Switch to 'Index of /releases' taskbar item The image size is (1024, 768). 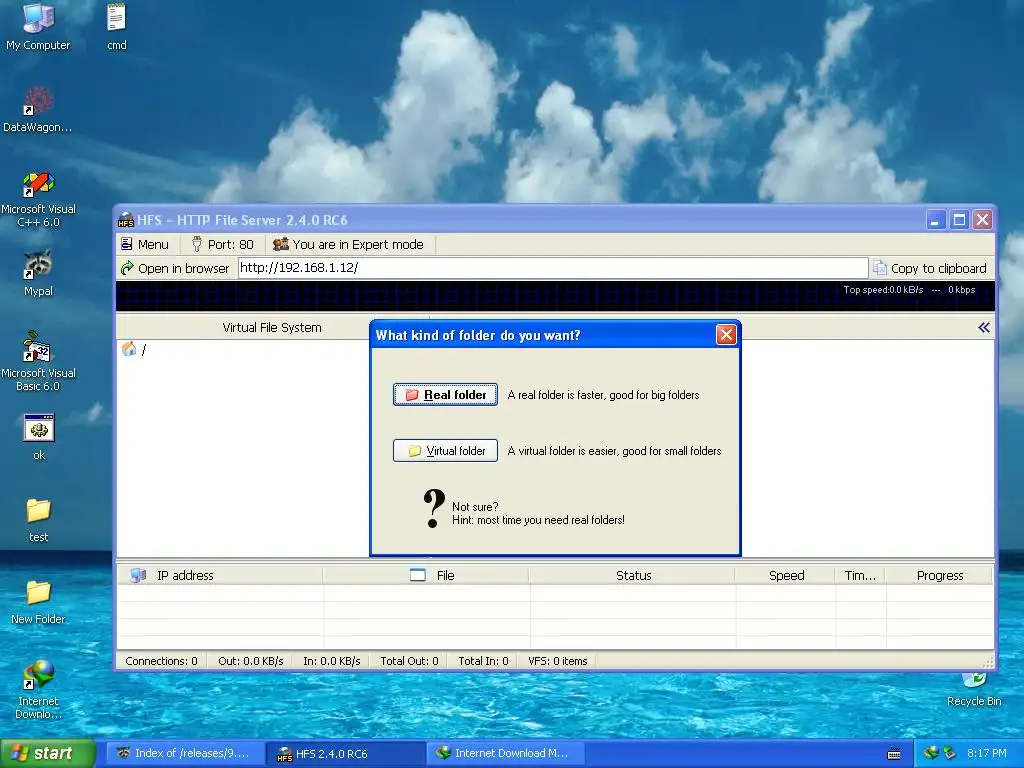click(185, 753)
